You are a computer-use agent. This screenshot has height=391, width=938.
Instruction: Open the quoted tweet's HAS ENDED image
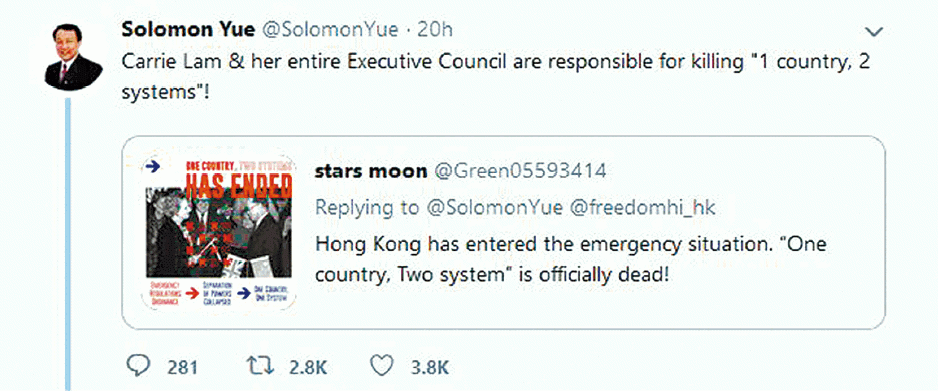click(x=218, y=232)
